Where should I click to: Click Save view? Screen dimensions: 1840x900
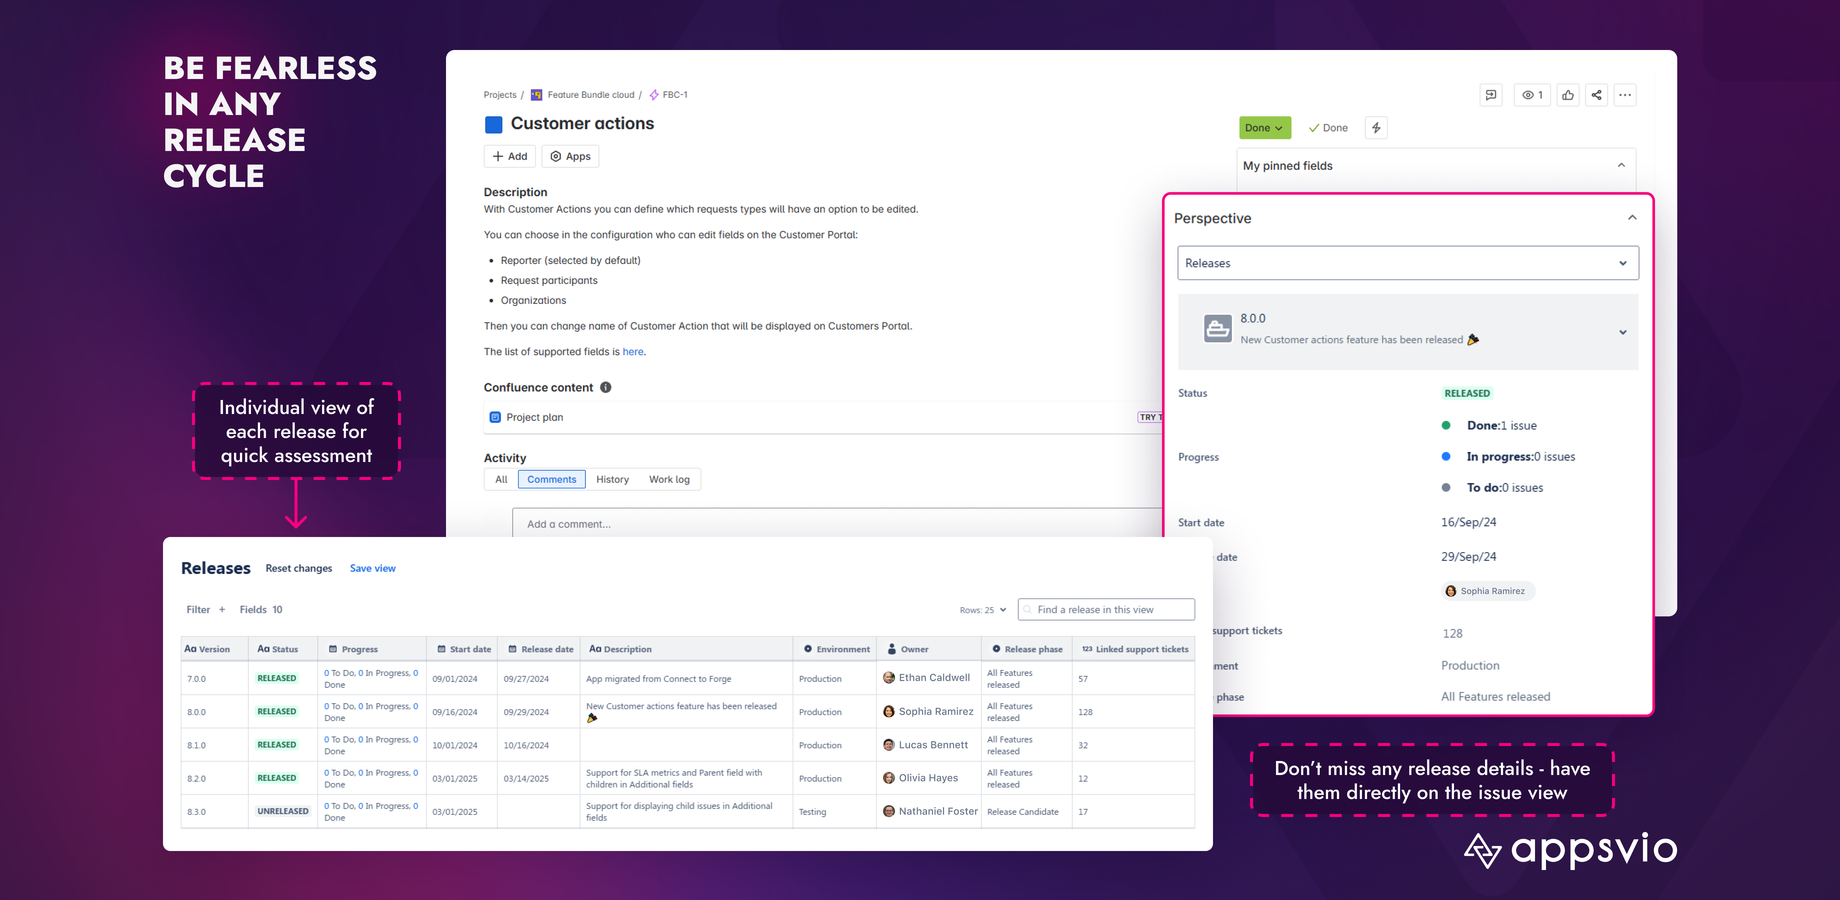pos(373,568)
